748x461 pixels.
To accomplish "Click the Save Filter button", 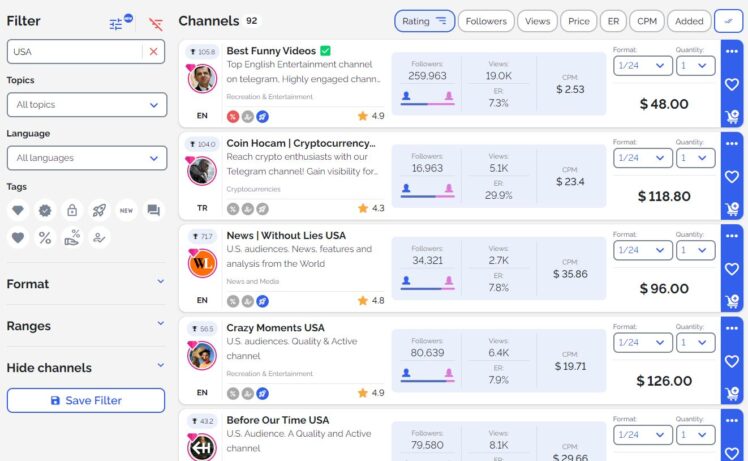I will (x=86, y=400).
